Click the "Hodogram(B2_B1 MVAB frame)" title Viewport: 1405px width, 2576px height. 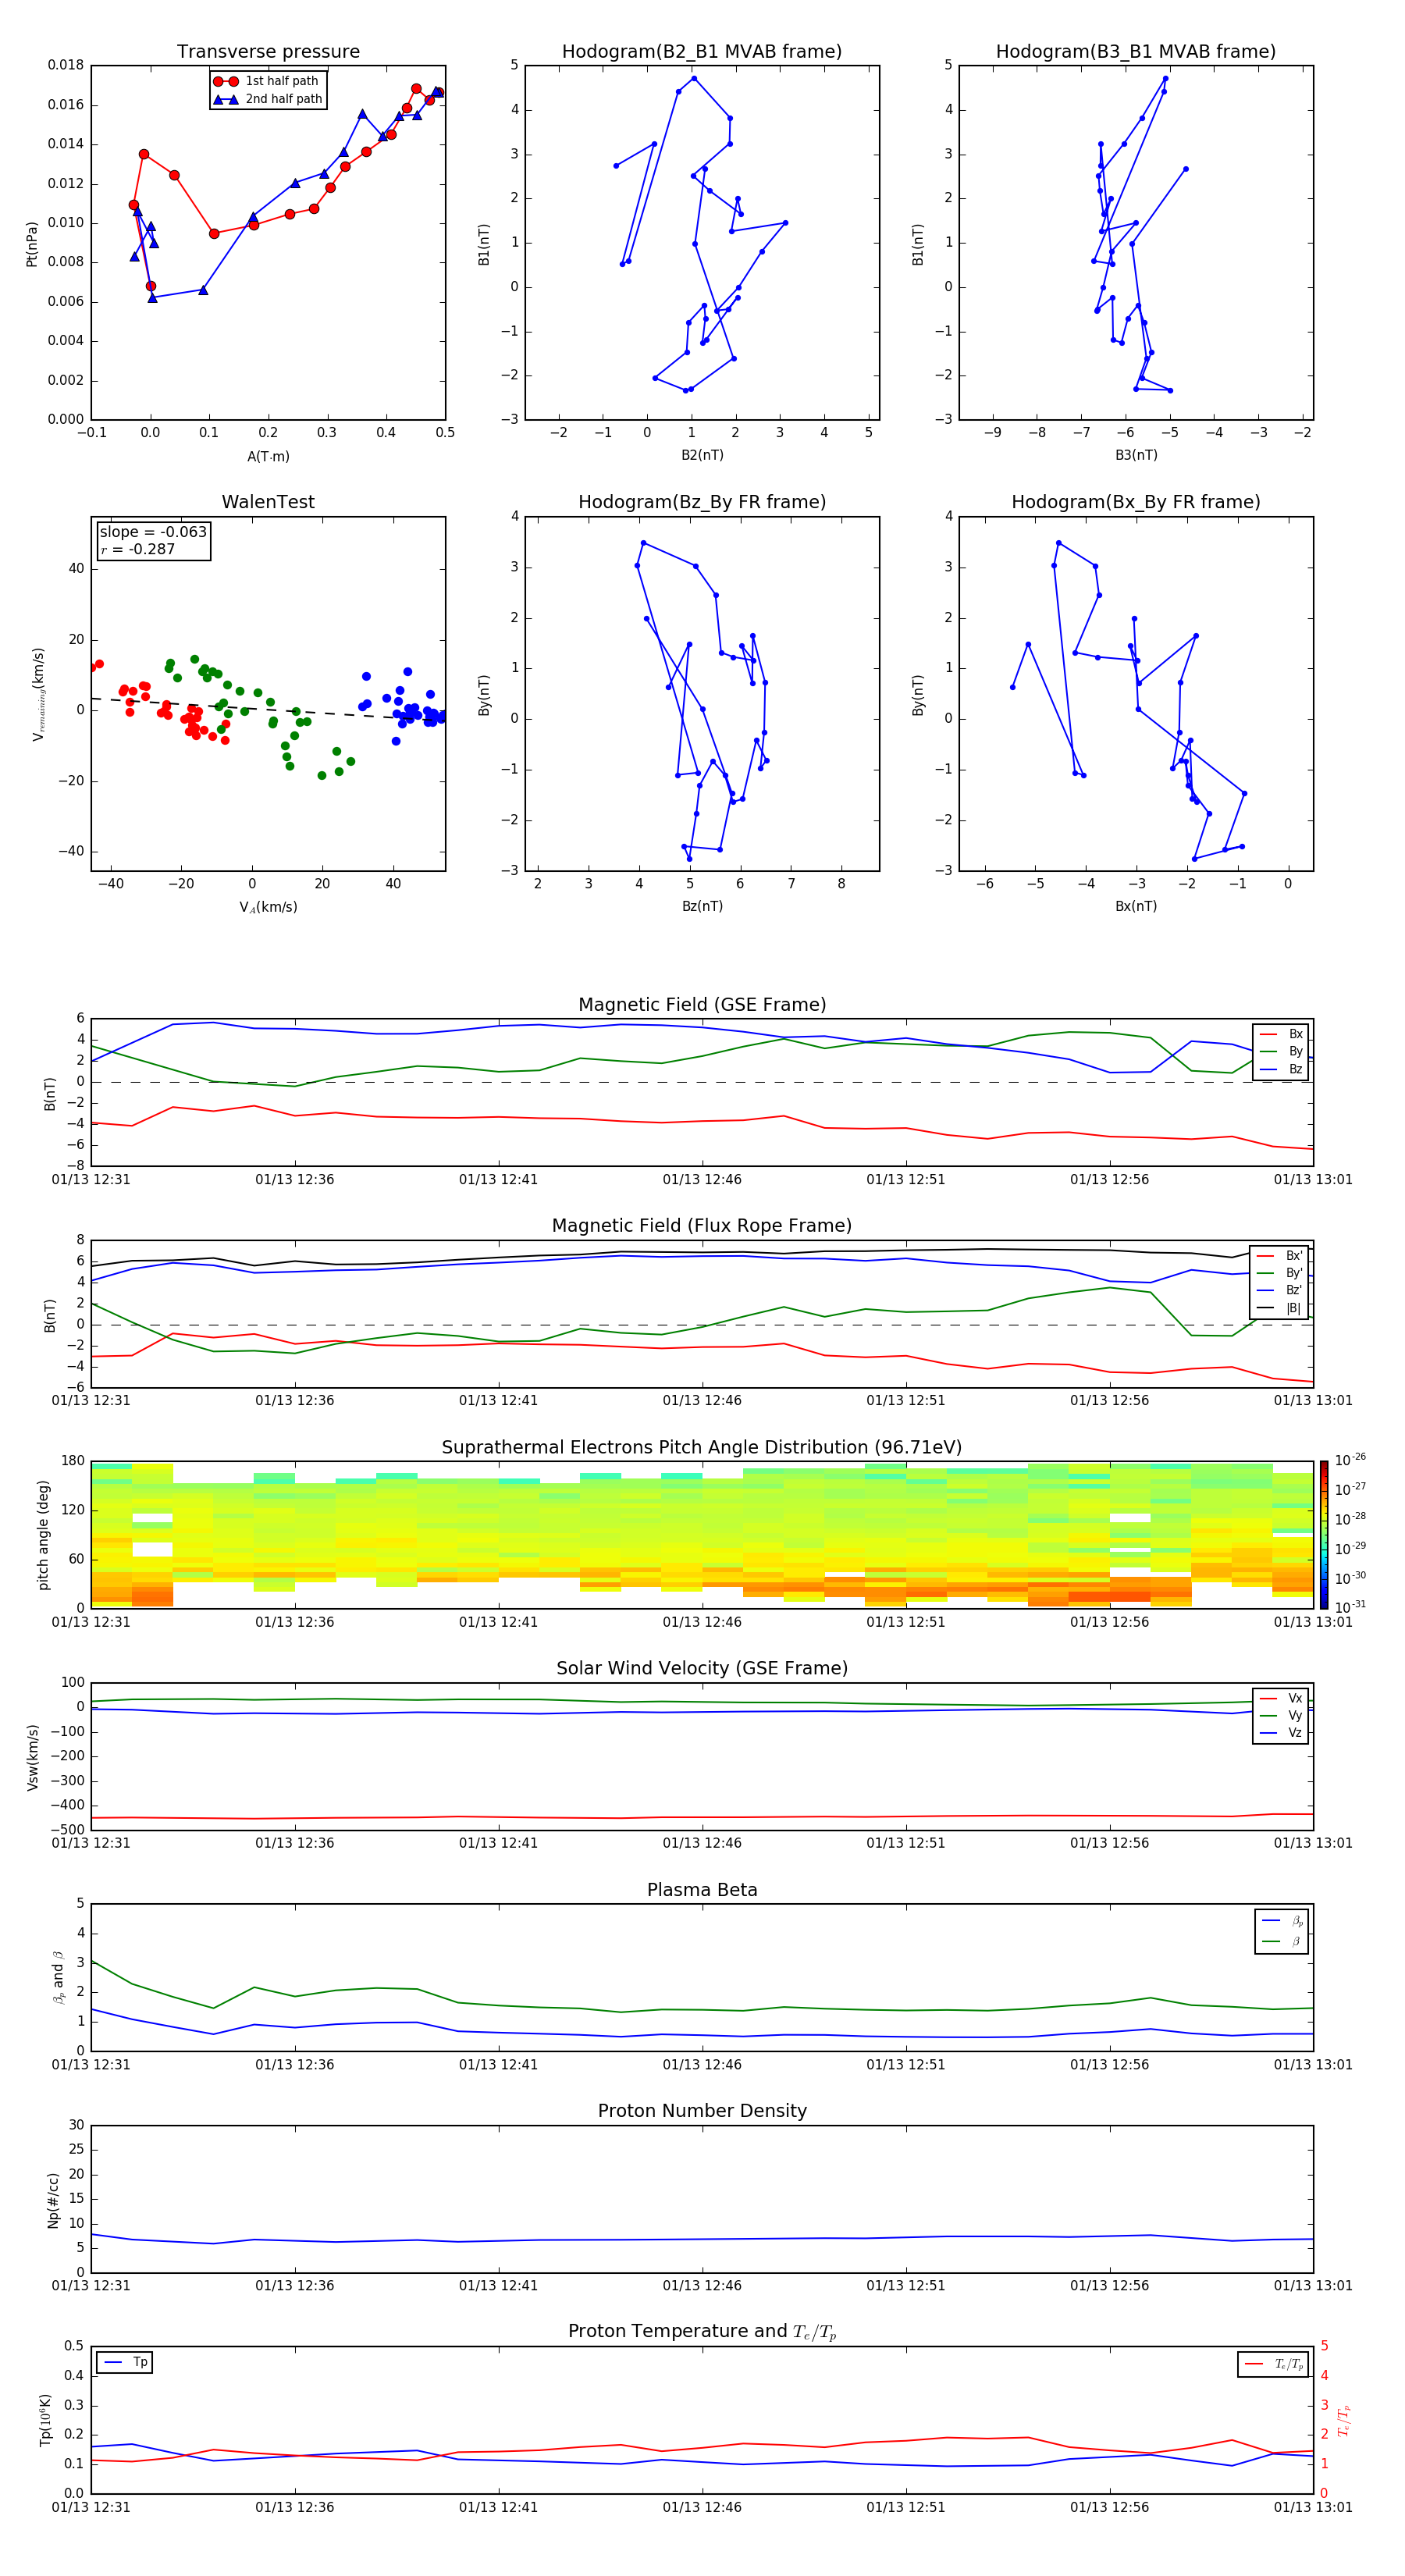(x=702, y=52)
